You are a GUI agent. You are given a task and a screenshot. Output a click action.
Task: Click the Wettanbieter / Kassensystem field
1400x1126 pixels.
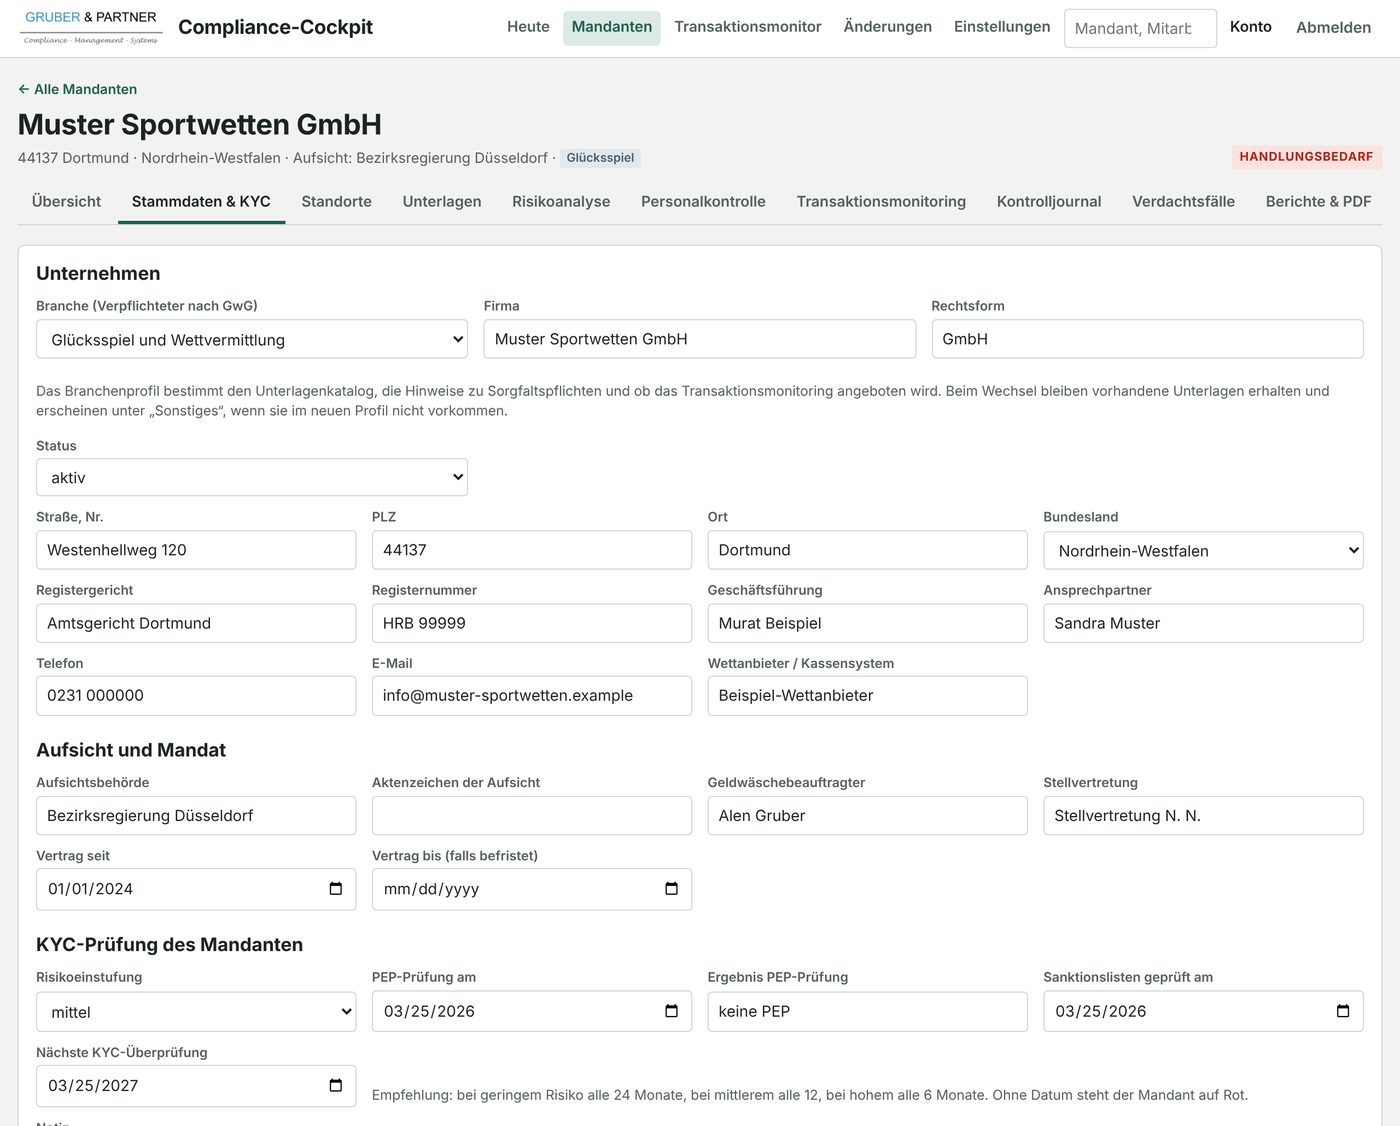click(x=867, y=696)
